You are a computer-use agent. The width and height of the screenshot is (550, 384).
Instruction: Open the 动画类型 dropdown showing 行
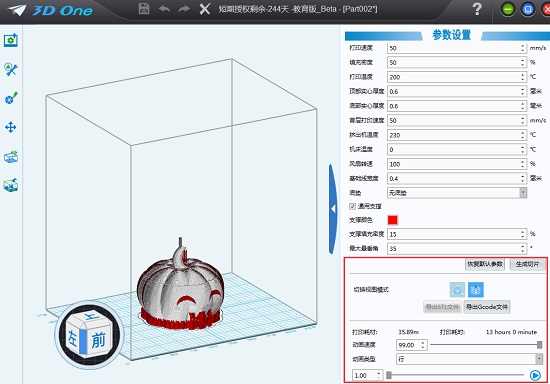coord(469,359)
